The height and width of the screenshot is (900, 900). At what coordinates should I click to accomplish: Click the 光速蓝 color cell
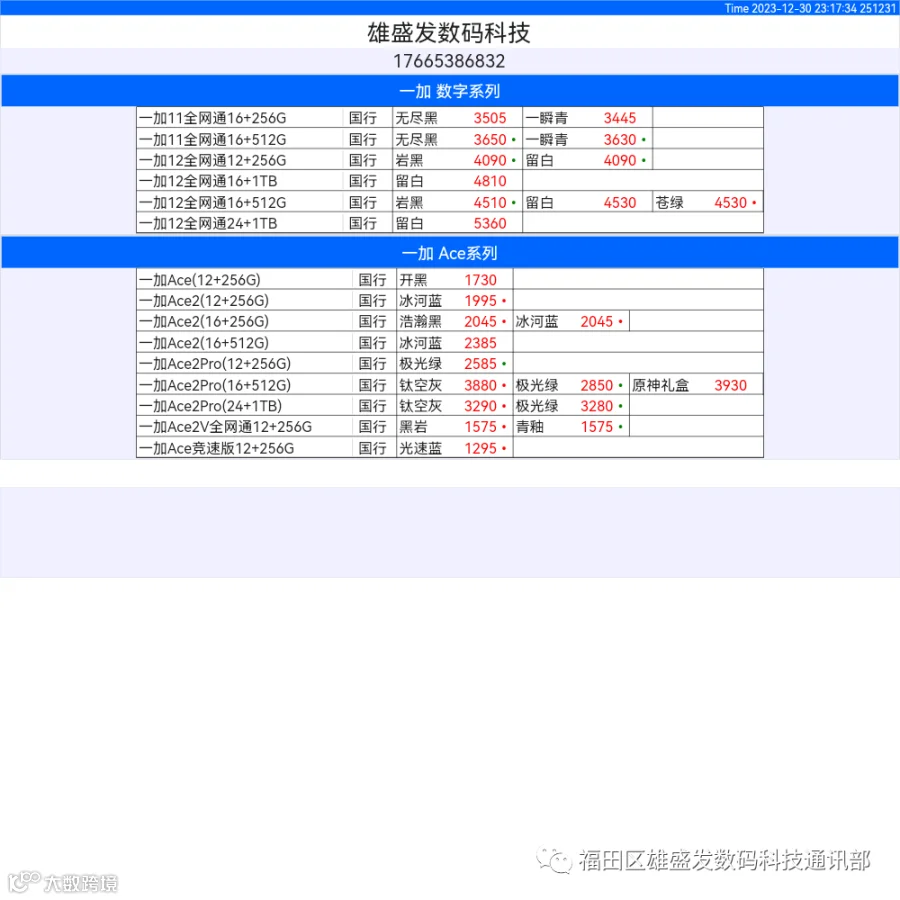coord(421,448)
